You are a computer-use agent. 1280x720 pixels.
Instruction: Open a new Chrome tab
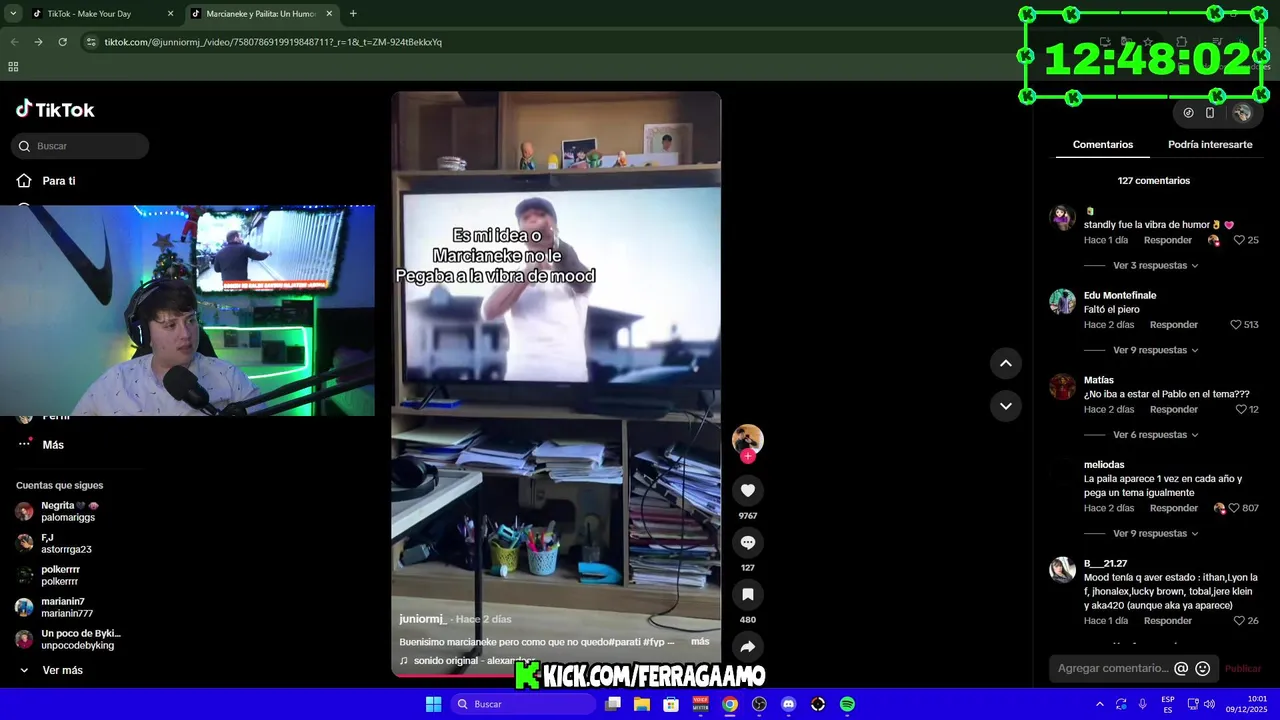(x=353, y=14)
